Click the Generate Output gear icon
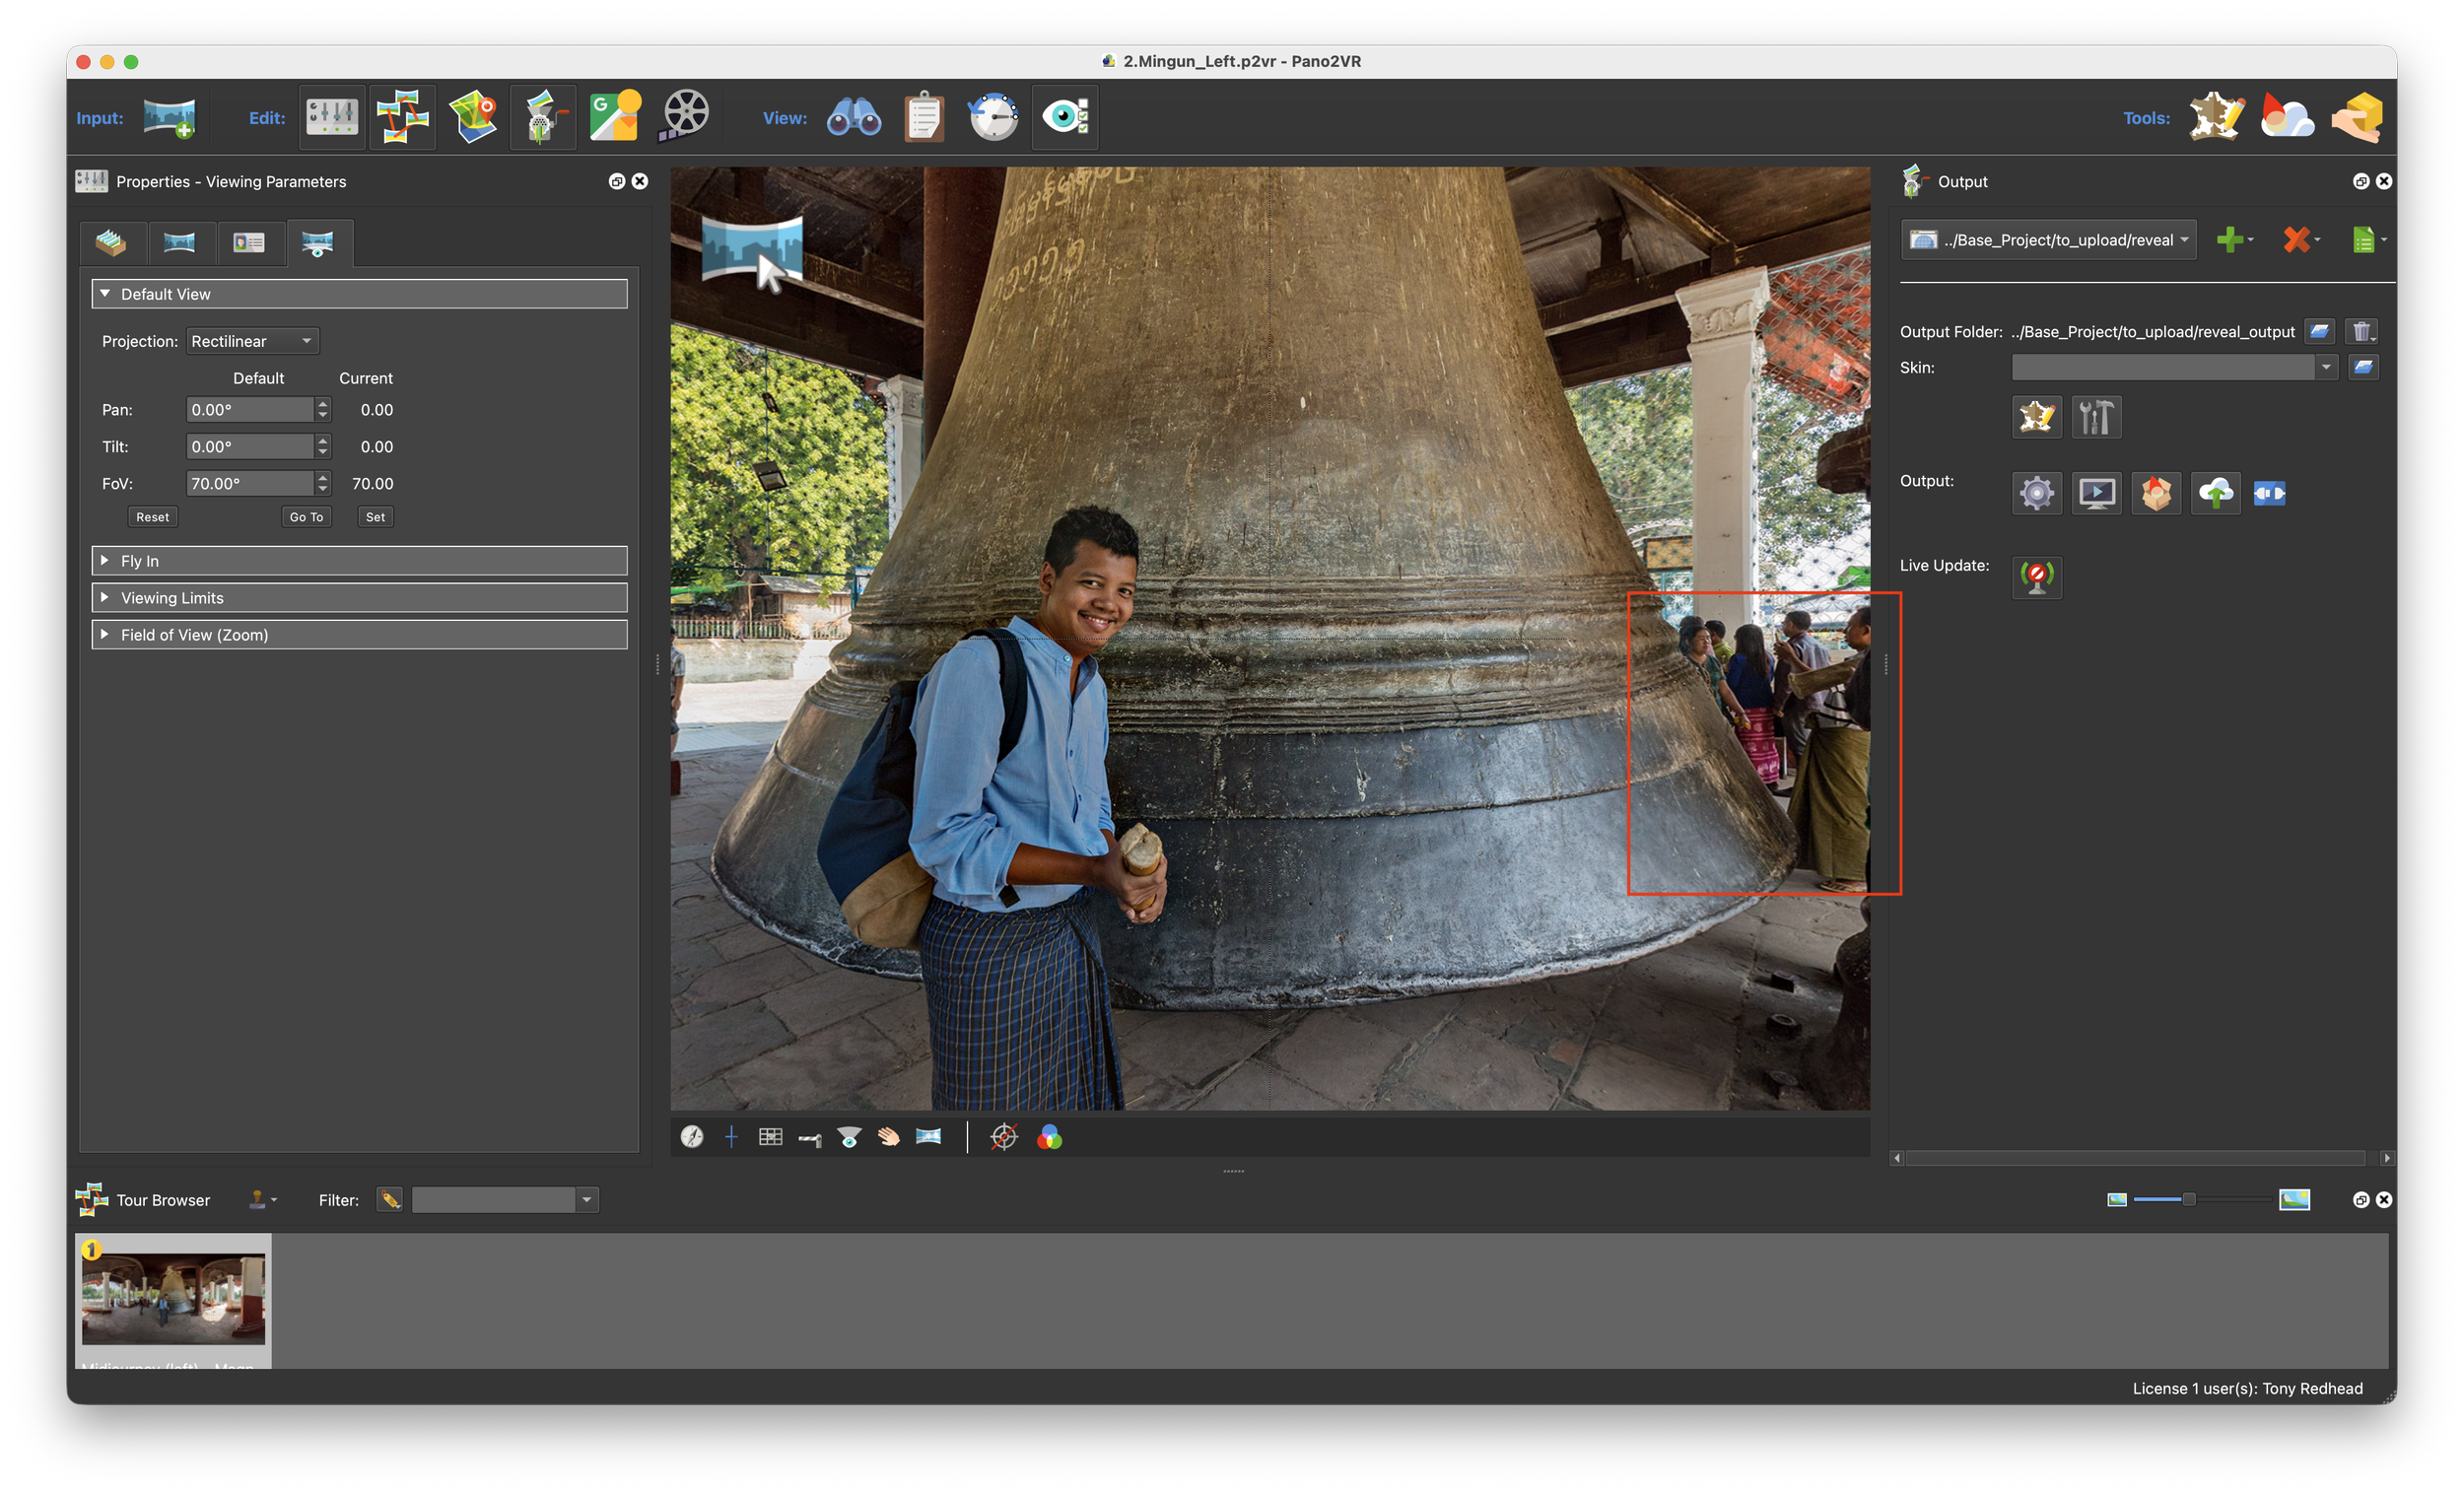This screenshot has height=1493, width=2464. coord(2036,493)
